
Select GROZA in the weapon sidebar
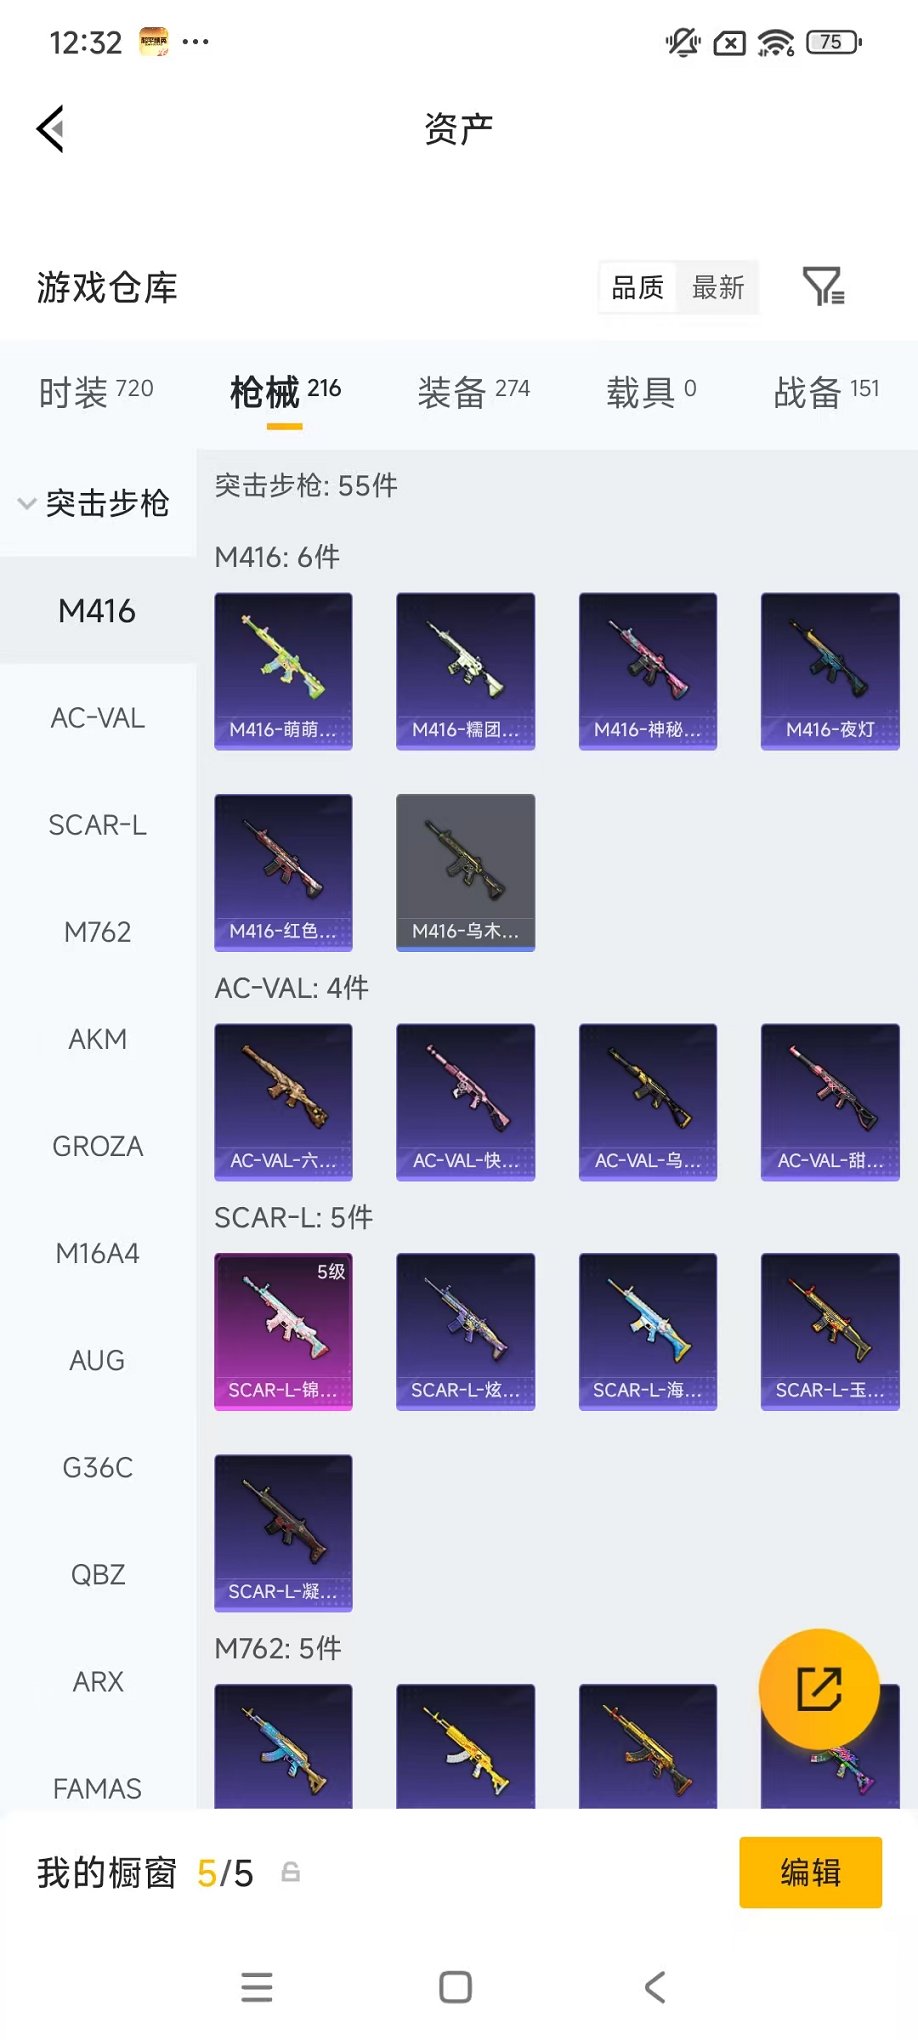tap(98, 1146)
